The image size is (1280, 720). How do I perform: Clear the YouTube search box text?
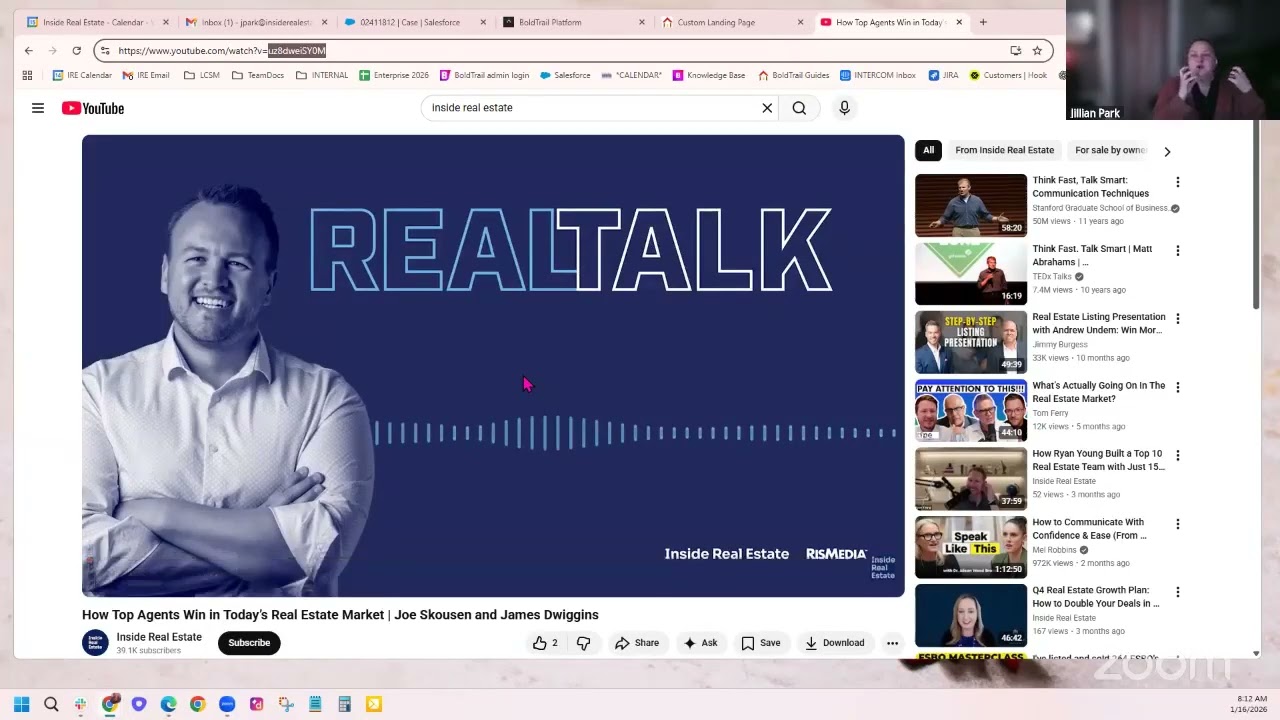click(767, 108)
